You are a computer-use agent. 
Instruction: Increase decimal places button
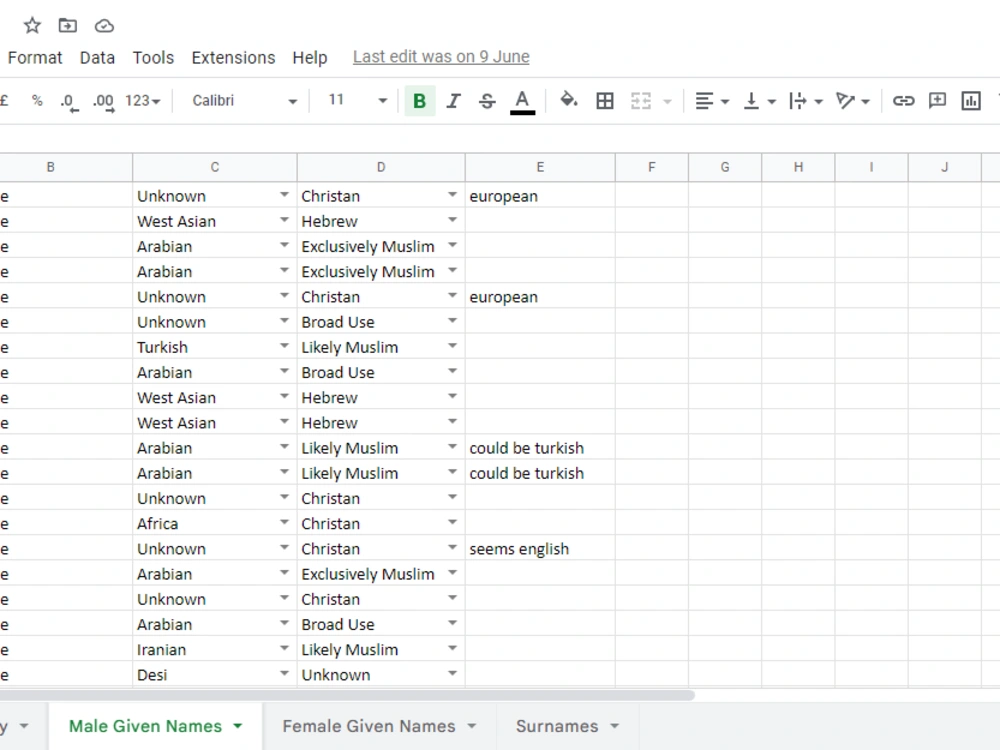103,102
